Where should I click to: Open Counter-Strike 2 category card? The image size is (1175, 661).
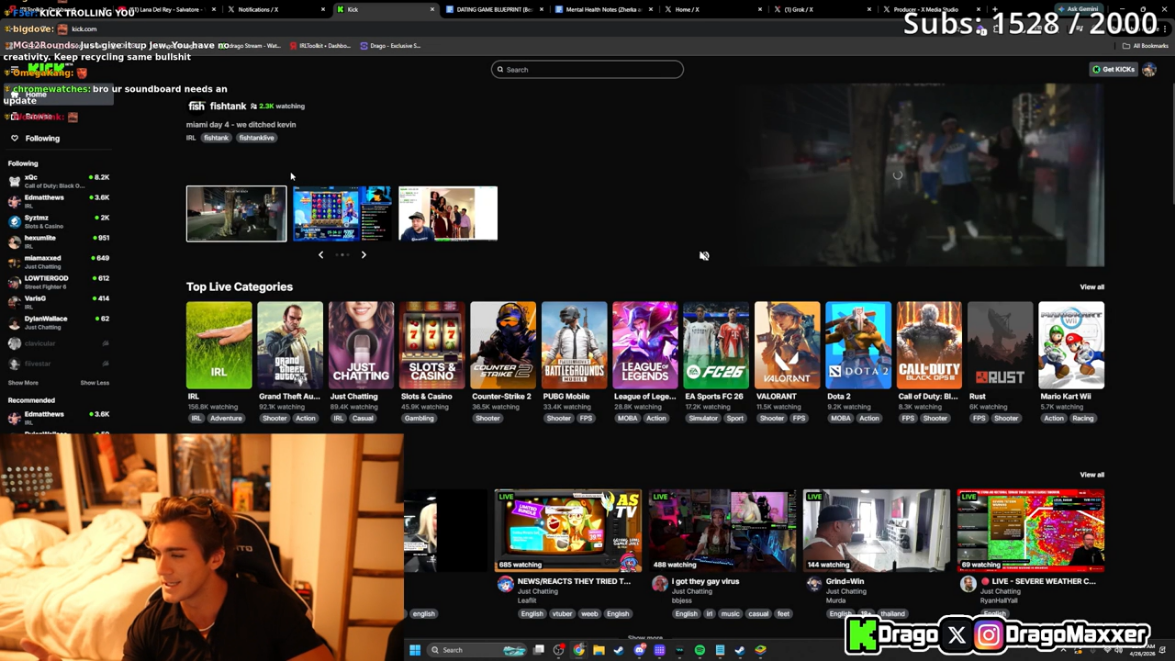click(x=503, y=345)
